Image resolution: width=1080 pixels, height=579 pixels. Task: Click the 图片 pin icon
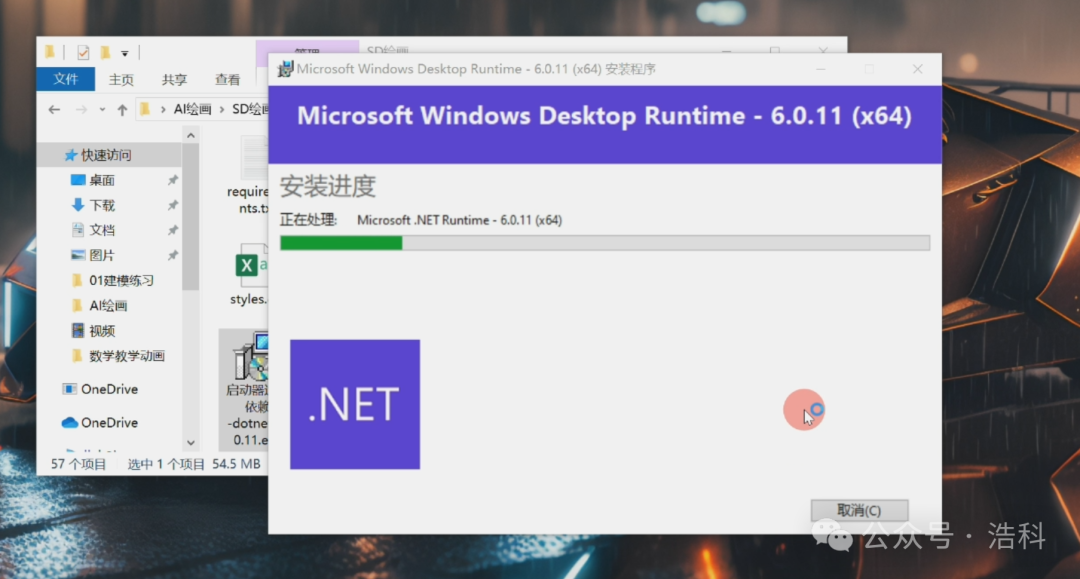pyautogui.click(x=173, y=255)
